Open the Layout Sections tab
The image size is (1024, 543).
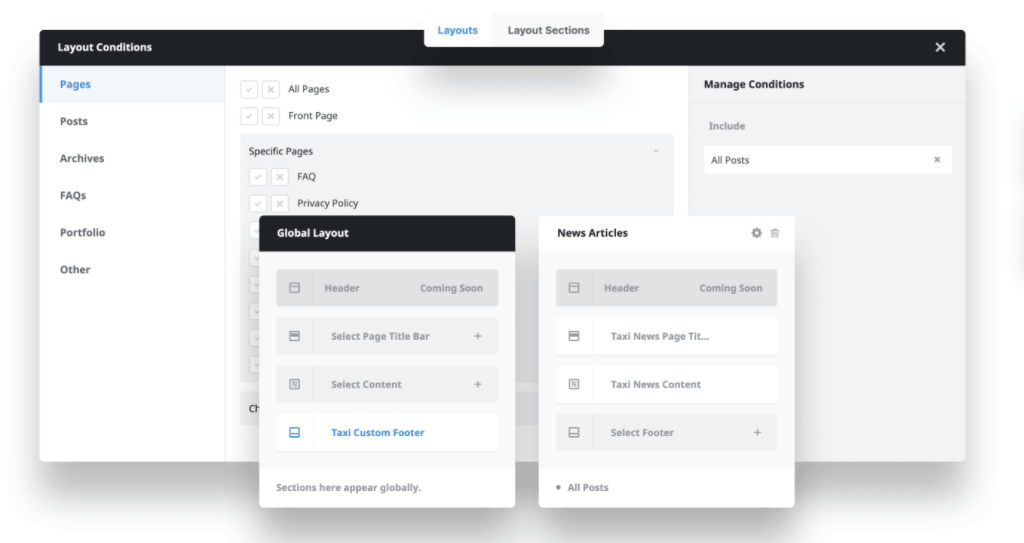pos(548,30)
